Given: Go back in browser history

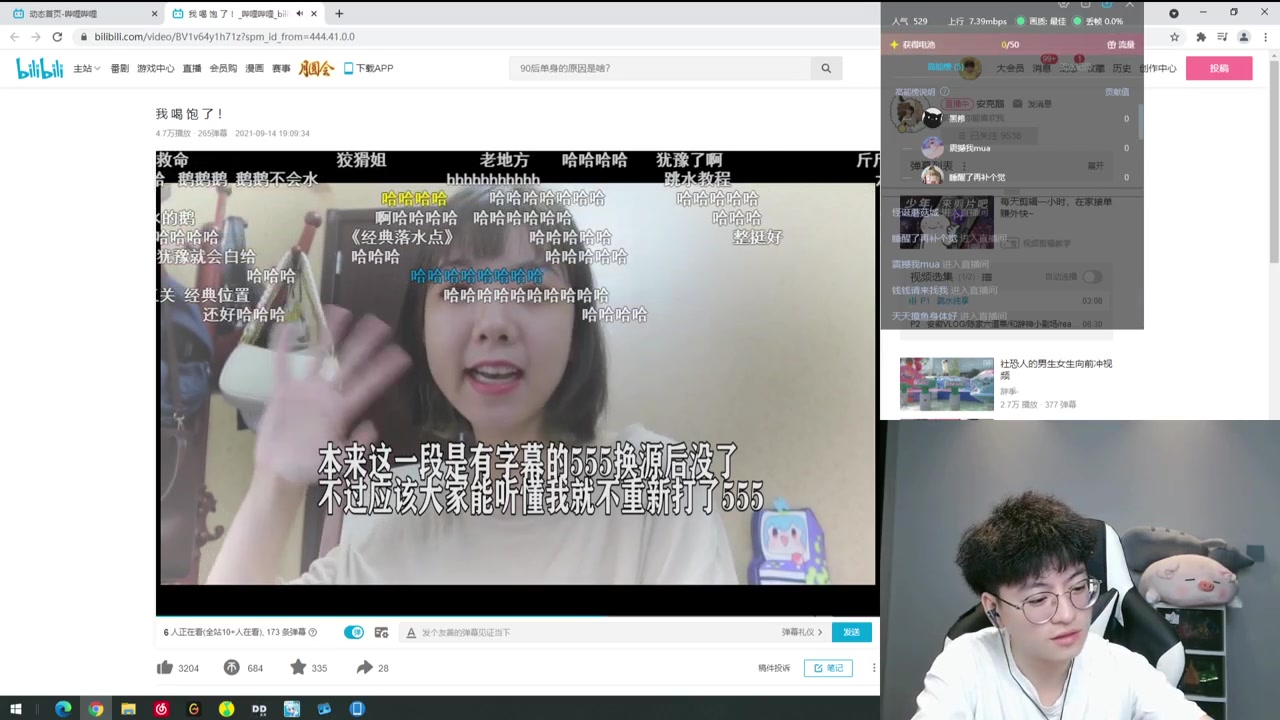Looking at the screenshot, I should point(14,37).
